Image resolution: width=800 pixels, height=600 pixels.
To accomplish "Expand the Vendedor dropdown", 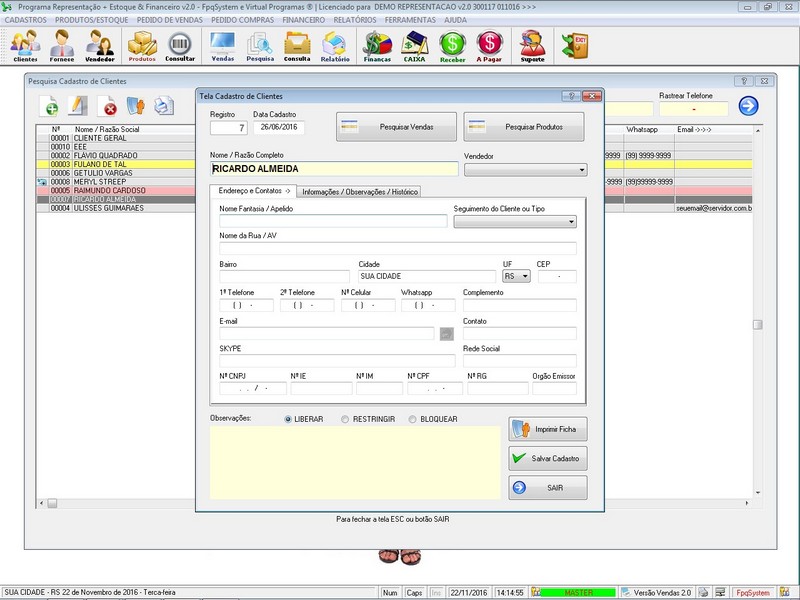I will point(582,170).
